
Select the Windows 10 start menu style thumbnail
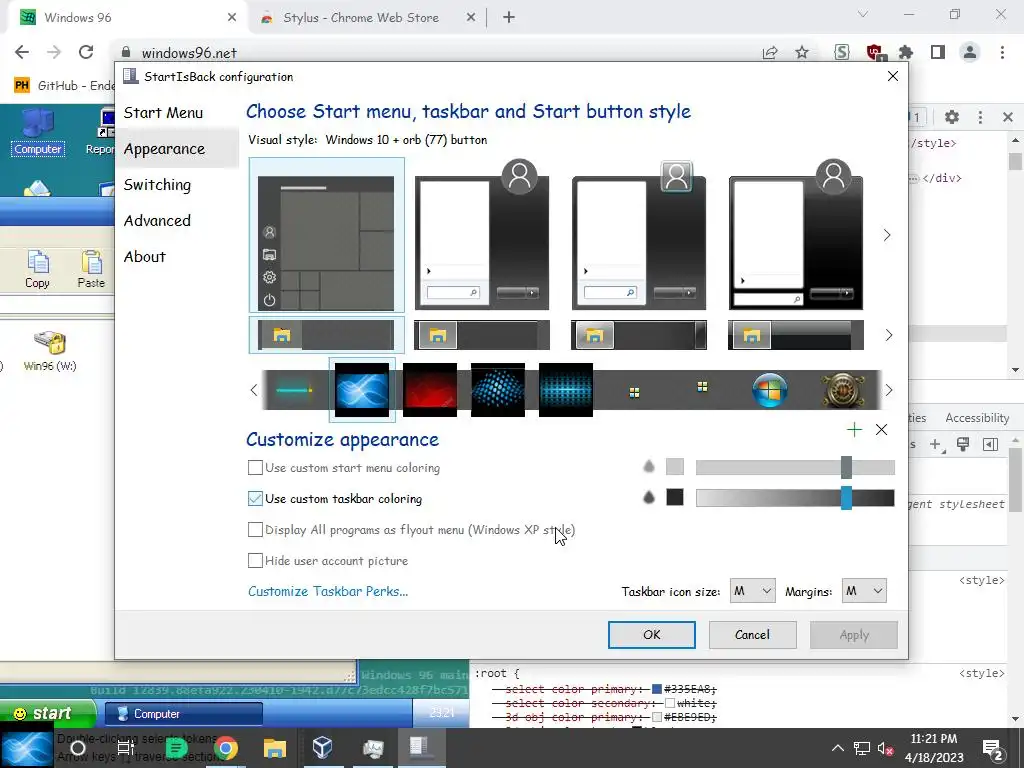[x=326, y=236]
